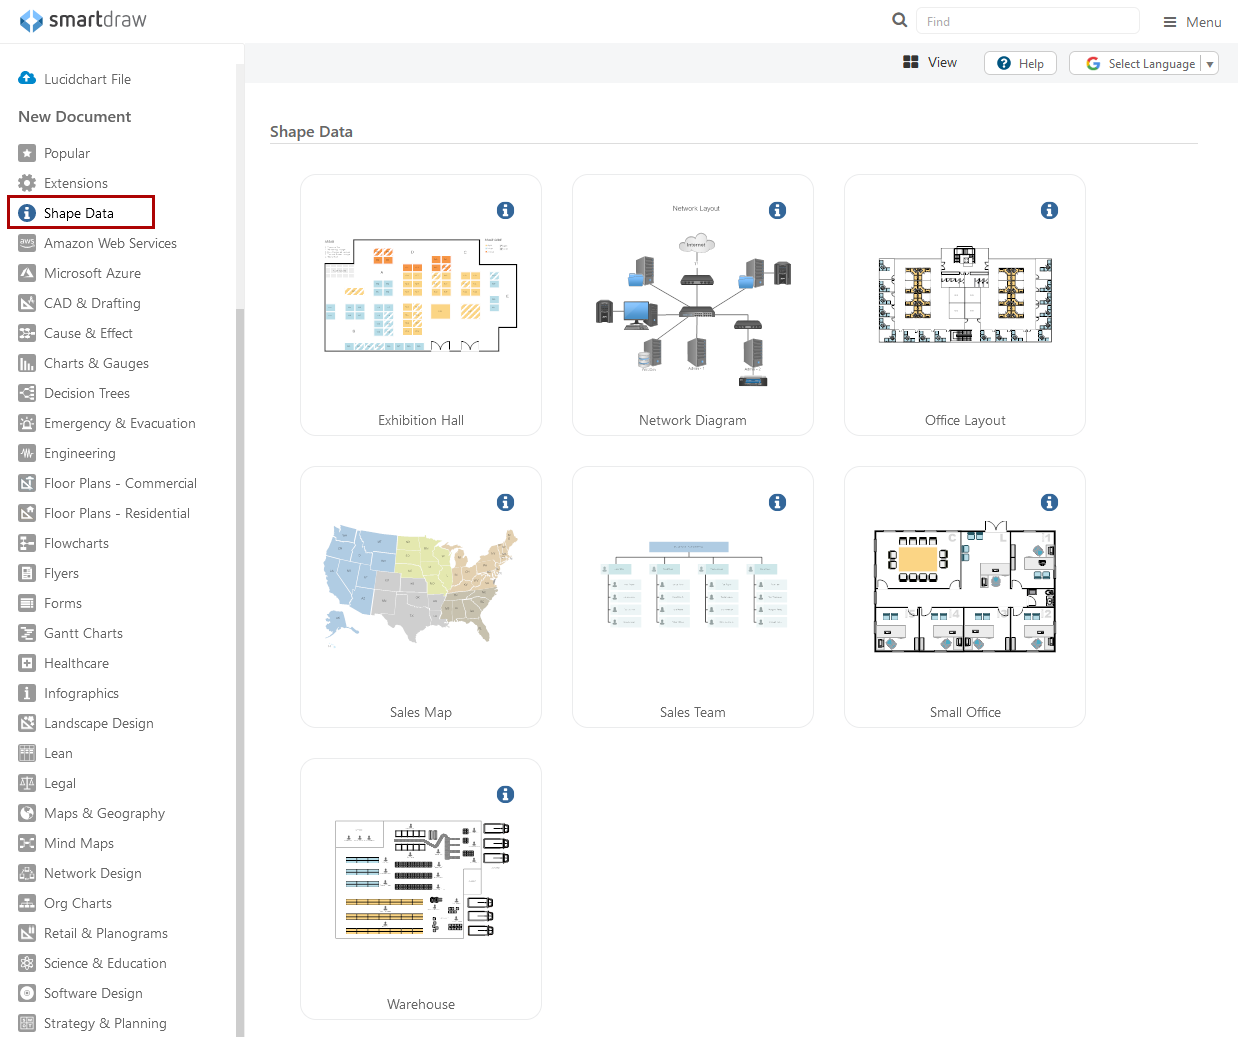Click the info icon on Warehouse card
This screenshot has height=1037, width=1238.
click(505, 794)
